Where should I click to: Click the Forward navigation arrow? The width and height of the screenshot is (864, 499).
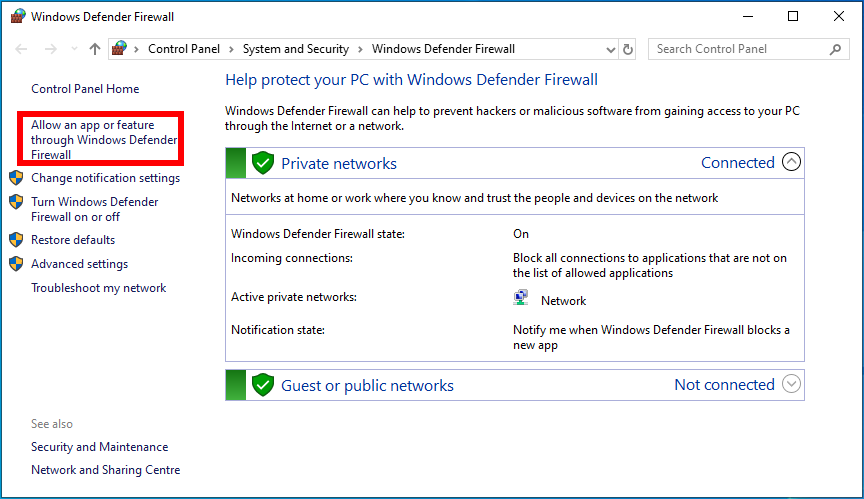click(50, 49)
